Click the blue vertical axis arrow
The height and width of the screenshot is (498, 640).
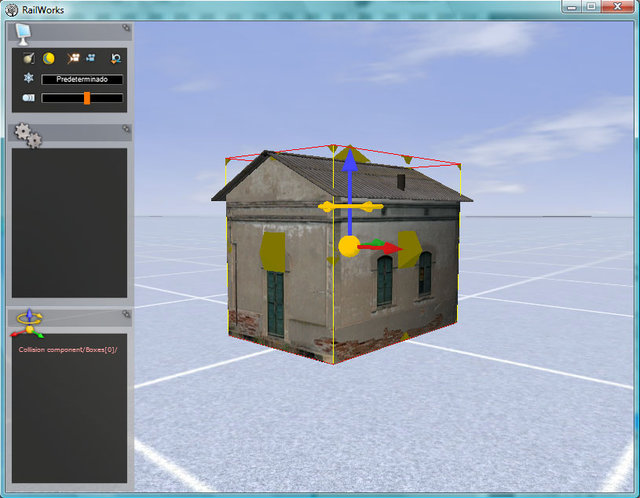[350, 170]
